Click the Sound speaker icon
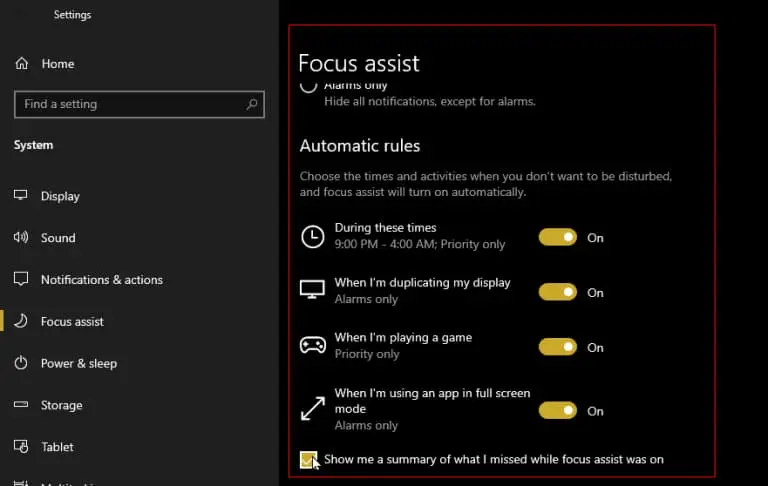The width and height of the screenshot is (768, 486). (x=21, y=237)
